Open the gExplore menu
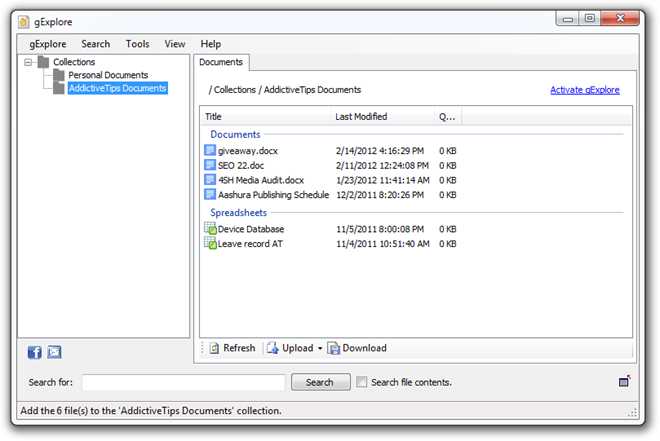The height and width of the screenshot is (441, 660). click(x=48, y=44)
